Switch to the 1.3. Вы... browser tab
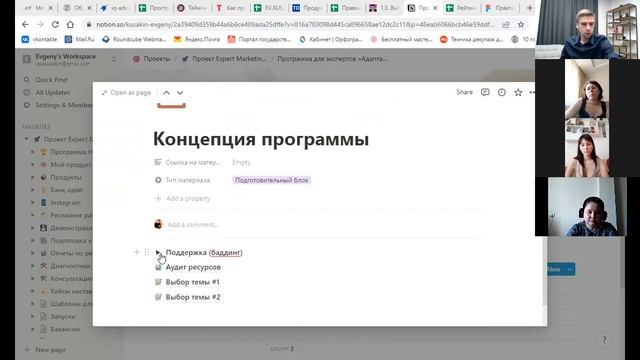The width and height of the screenshot is (640, 360). (384, 8)
